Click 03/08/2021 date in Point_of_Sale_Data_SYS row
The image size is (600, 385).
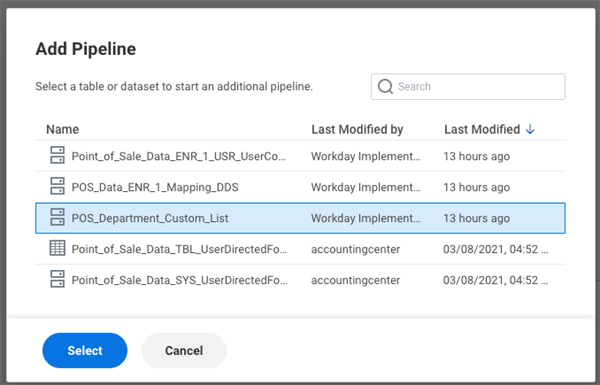[496, 280]
